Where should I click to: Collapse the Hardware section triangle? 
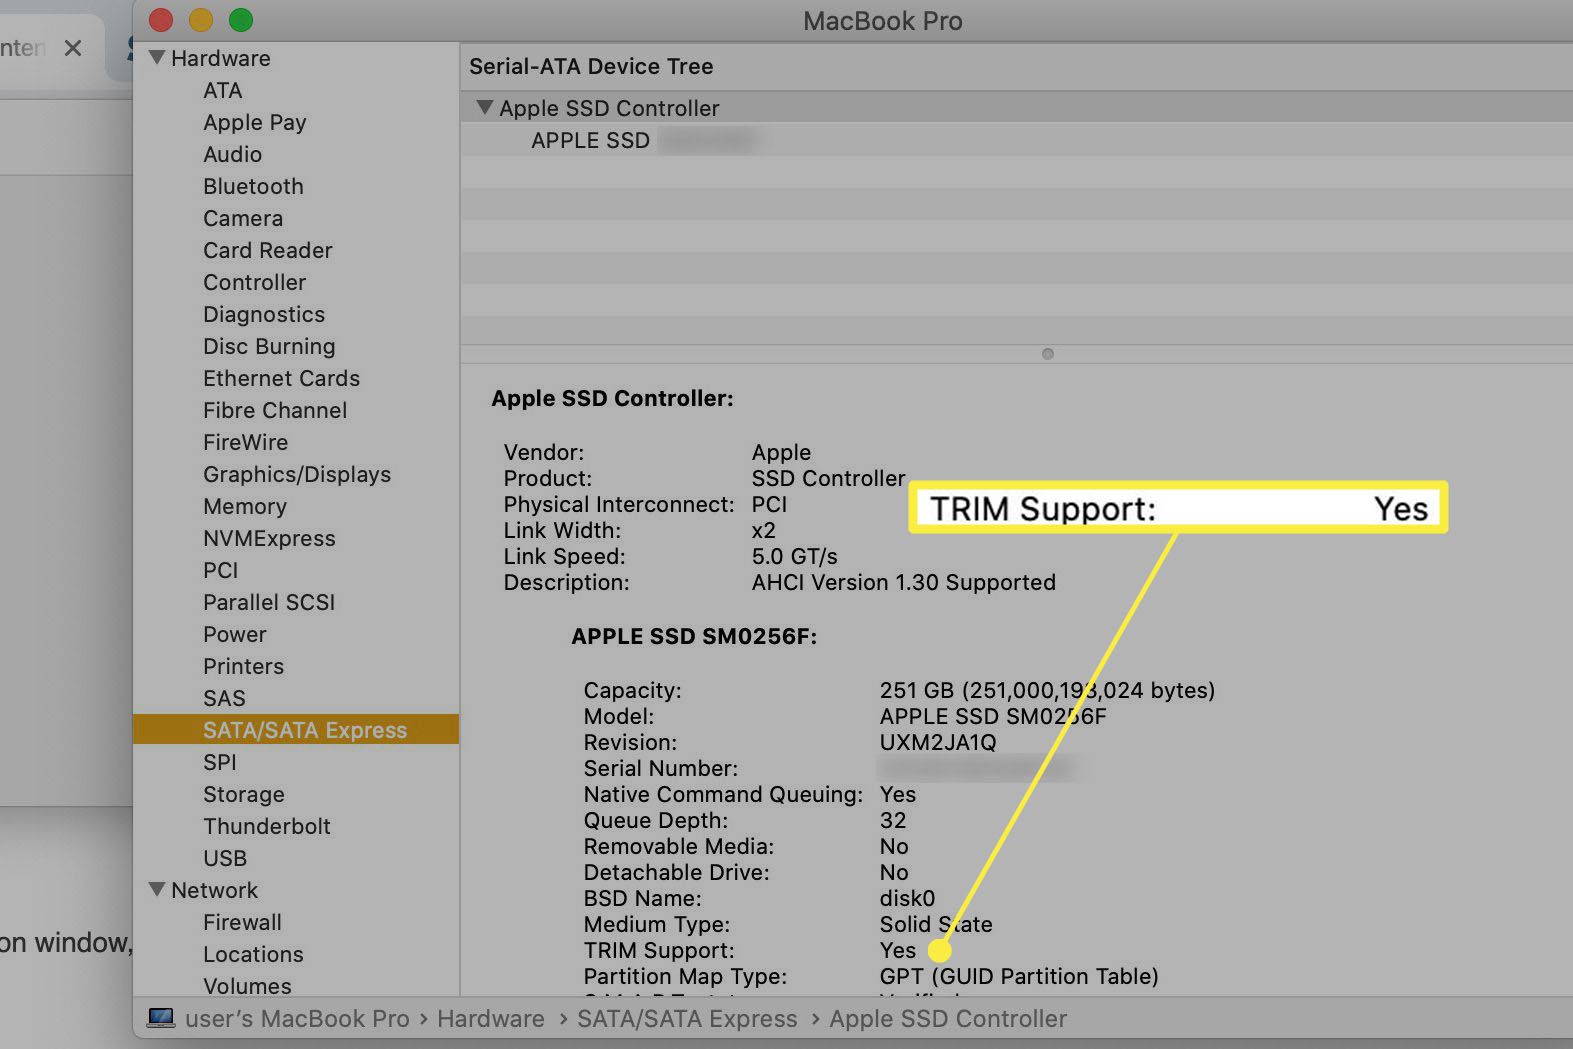click(x=157, y=58)
